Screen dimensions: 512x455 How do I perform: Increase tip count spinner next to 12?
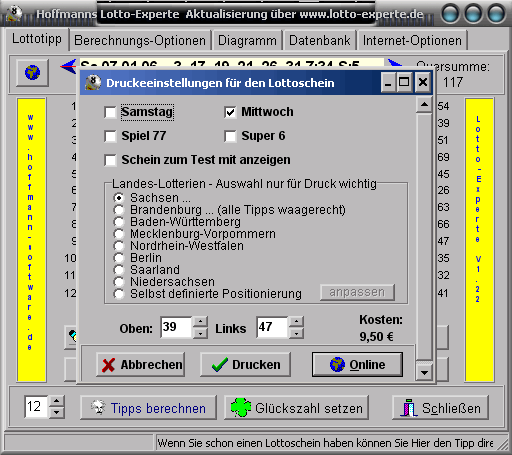[x=57, y=401]
